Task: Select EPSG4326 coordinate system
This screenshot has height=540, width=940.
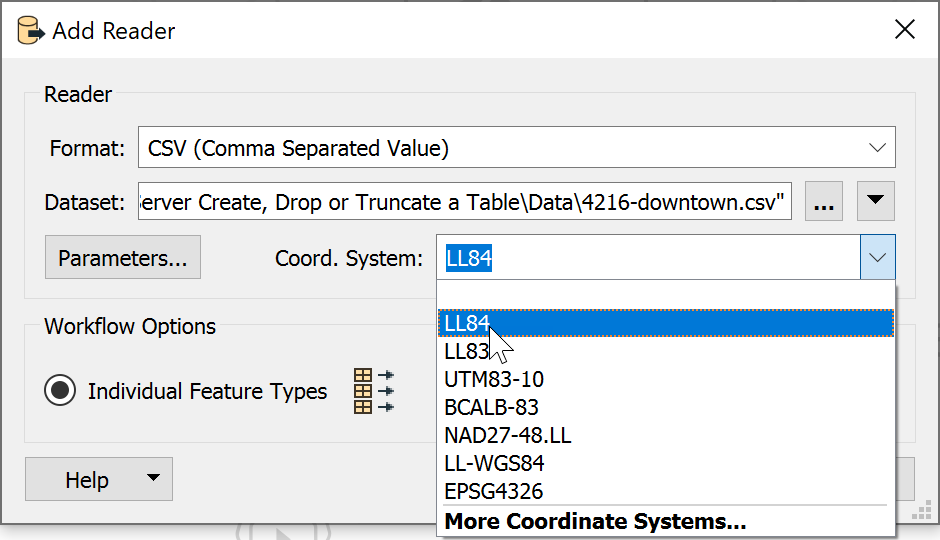Action: pyautogui.click(x=666, y=491)
